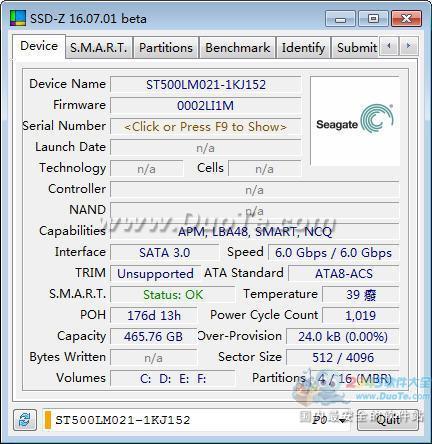The width and height of the screenshot is (432, 444).
Task: Click the Launch Date n/a field
Action: (x=206, y=148)
